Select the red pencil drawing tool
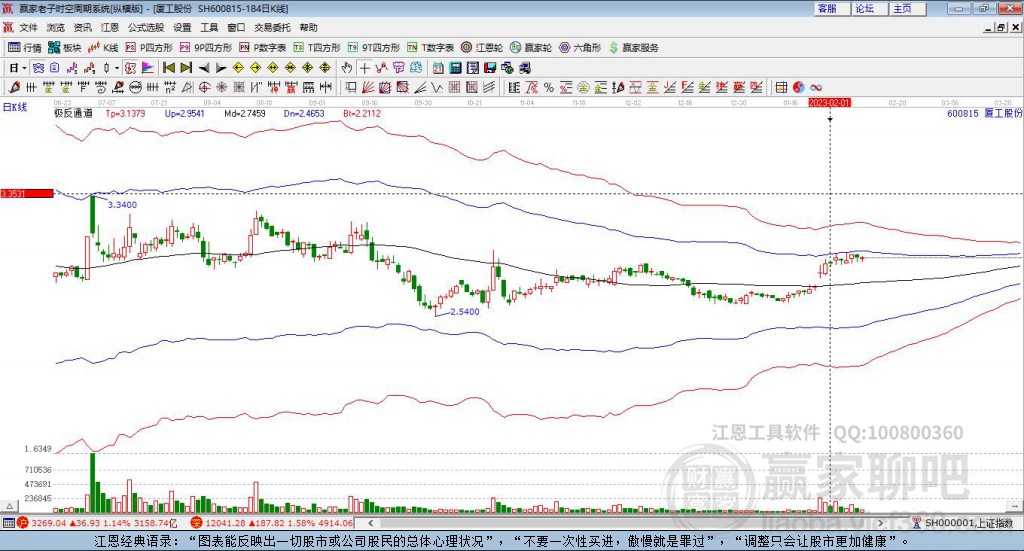This screenshot has height=551, width=1024. tap(14, 87)
